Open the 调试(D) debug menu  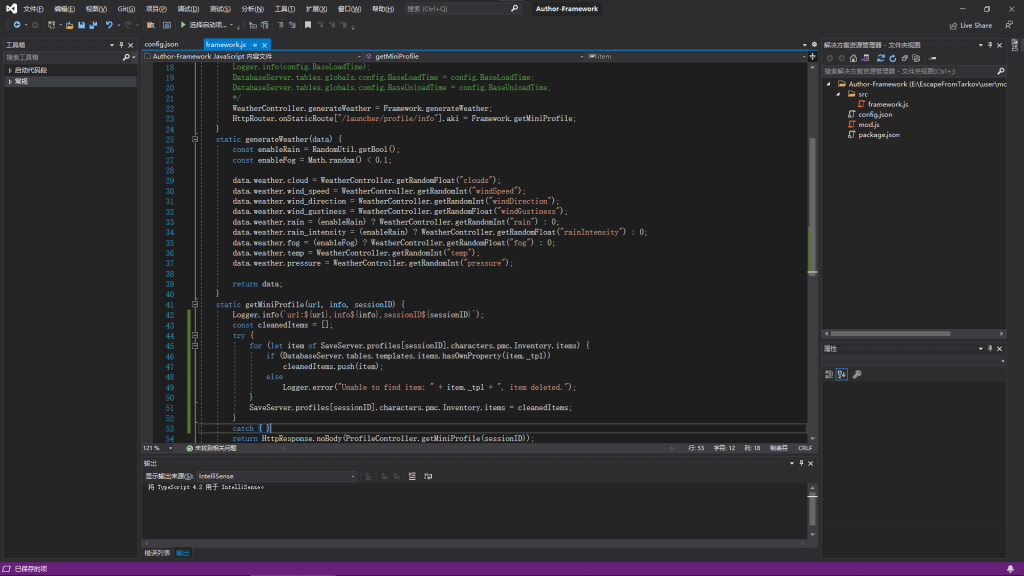tap(188, 9)
